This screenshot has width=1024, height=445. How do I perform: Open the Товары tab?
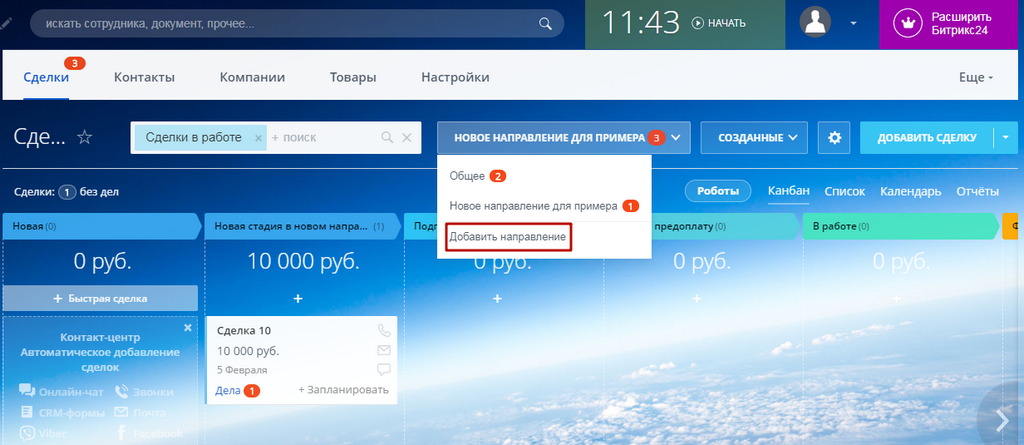[353, 77]
